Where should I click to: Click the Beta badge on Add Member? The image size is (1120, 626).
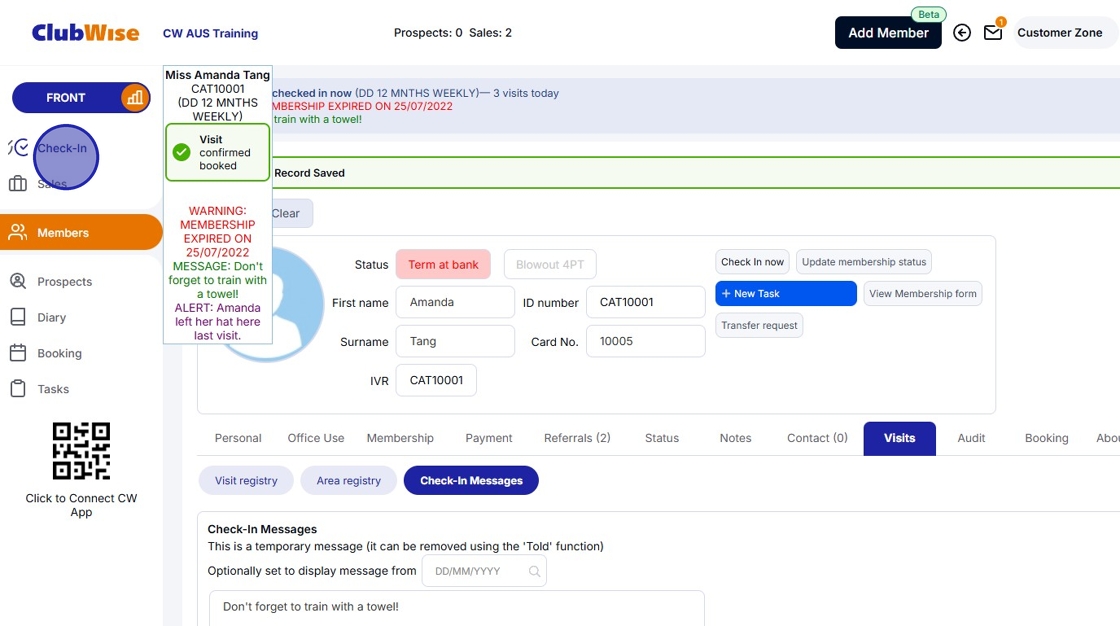(x=929, y=14)
